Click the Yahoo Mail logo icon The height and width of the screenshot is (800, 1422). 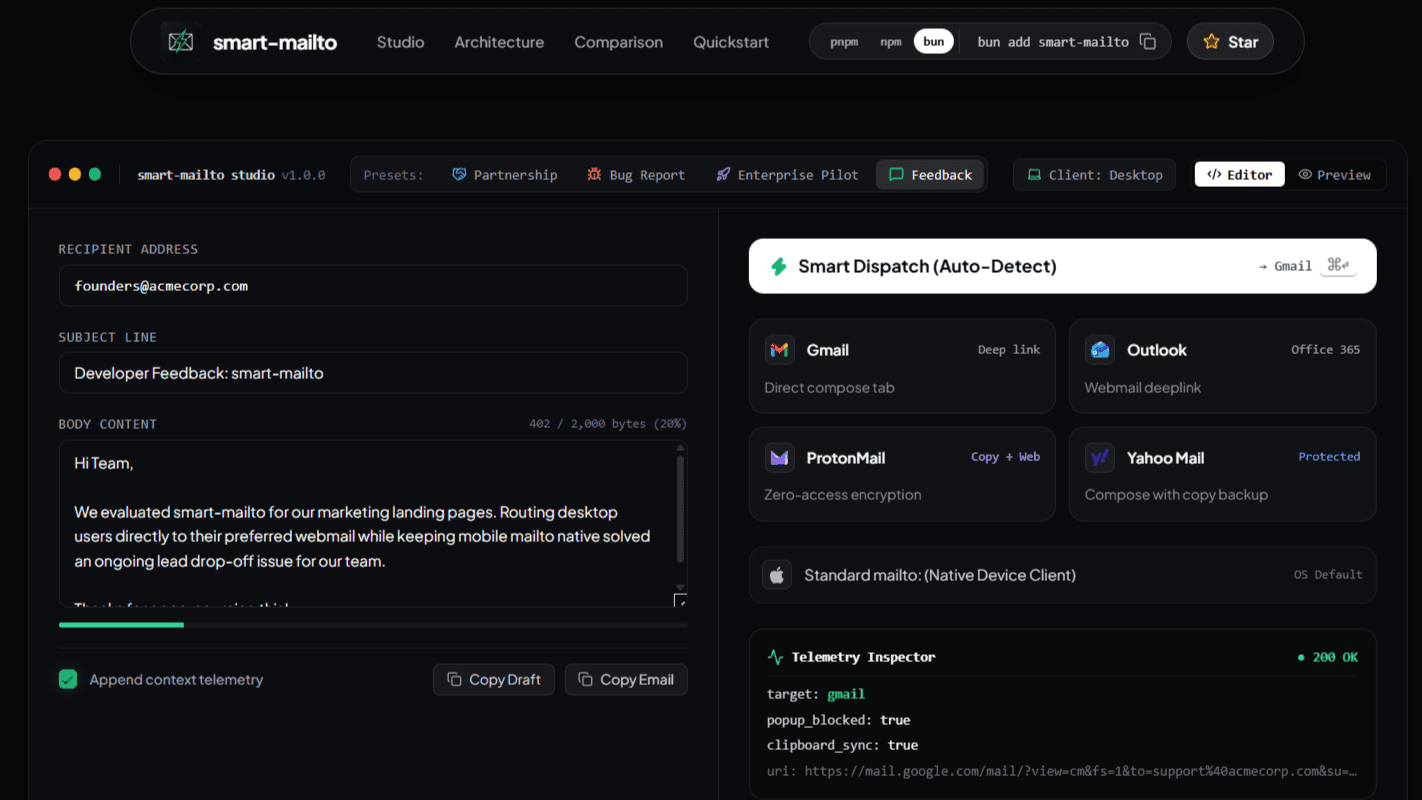pyautogui.click(x=1100, y=458)
